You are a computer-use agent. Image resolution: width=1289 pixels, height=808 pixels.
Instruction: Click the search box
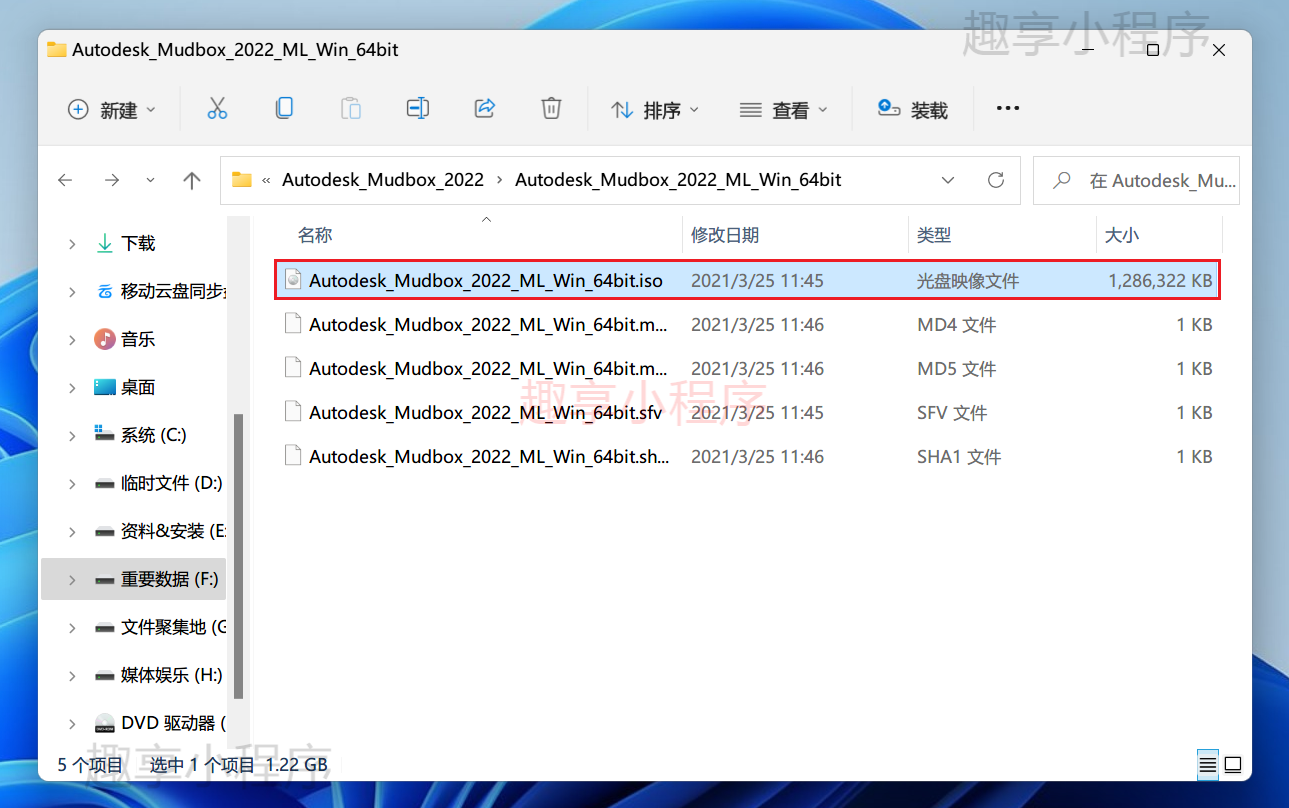click(1136, 180)
